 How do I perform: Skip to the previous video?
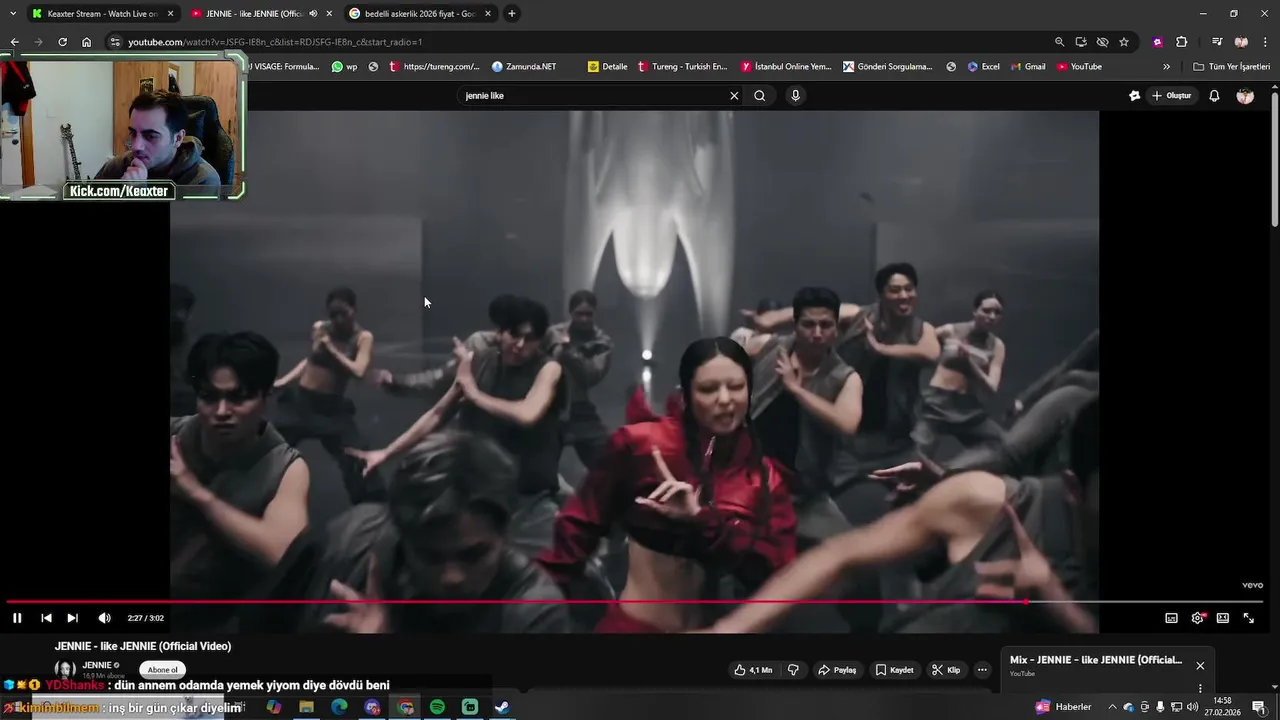[x=46, y=618]
